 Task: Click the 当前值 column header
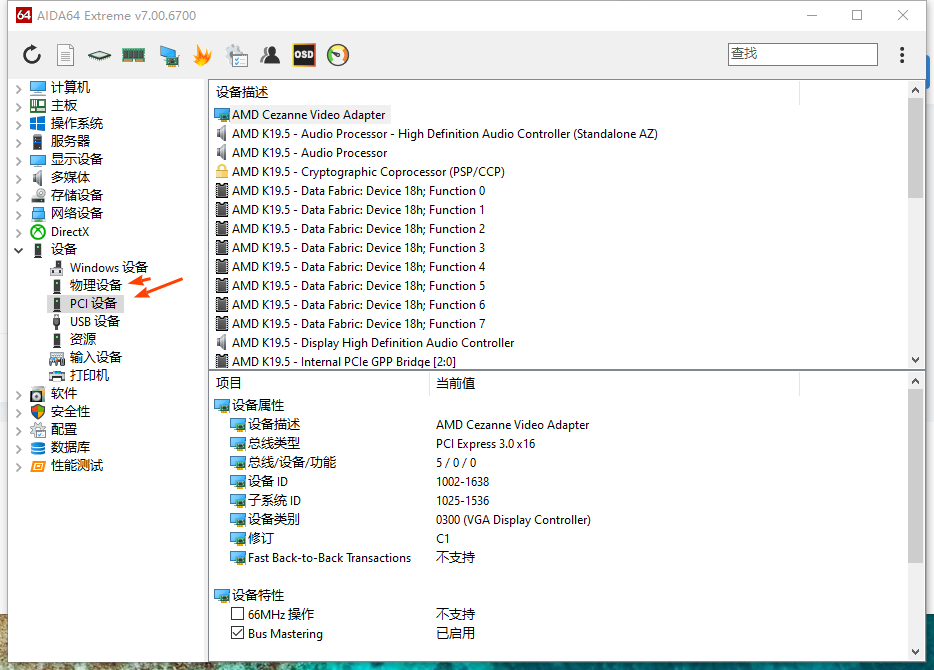tap(456, 384)
